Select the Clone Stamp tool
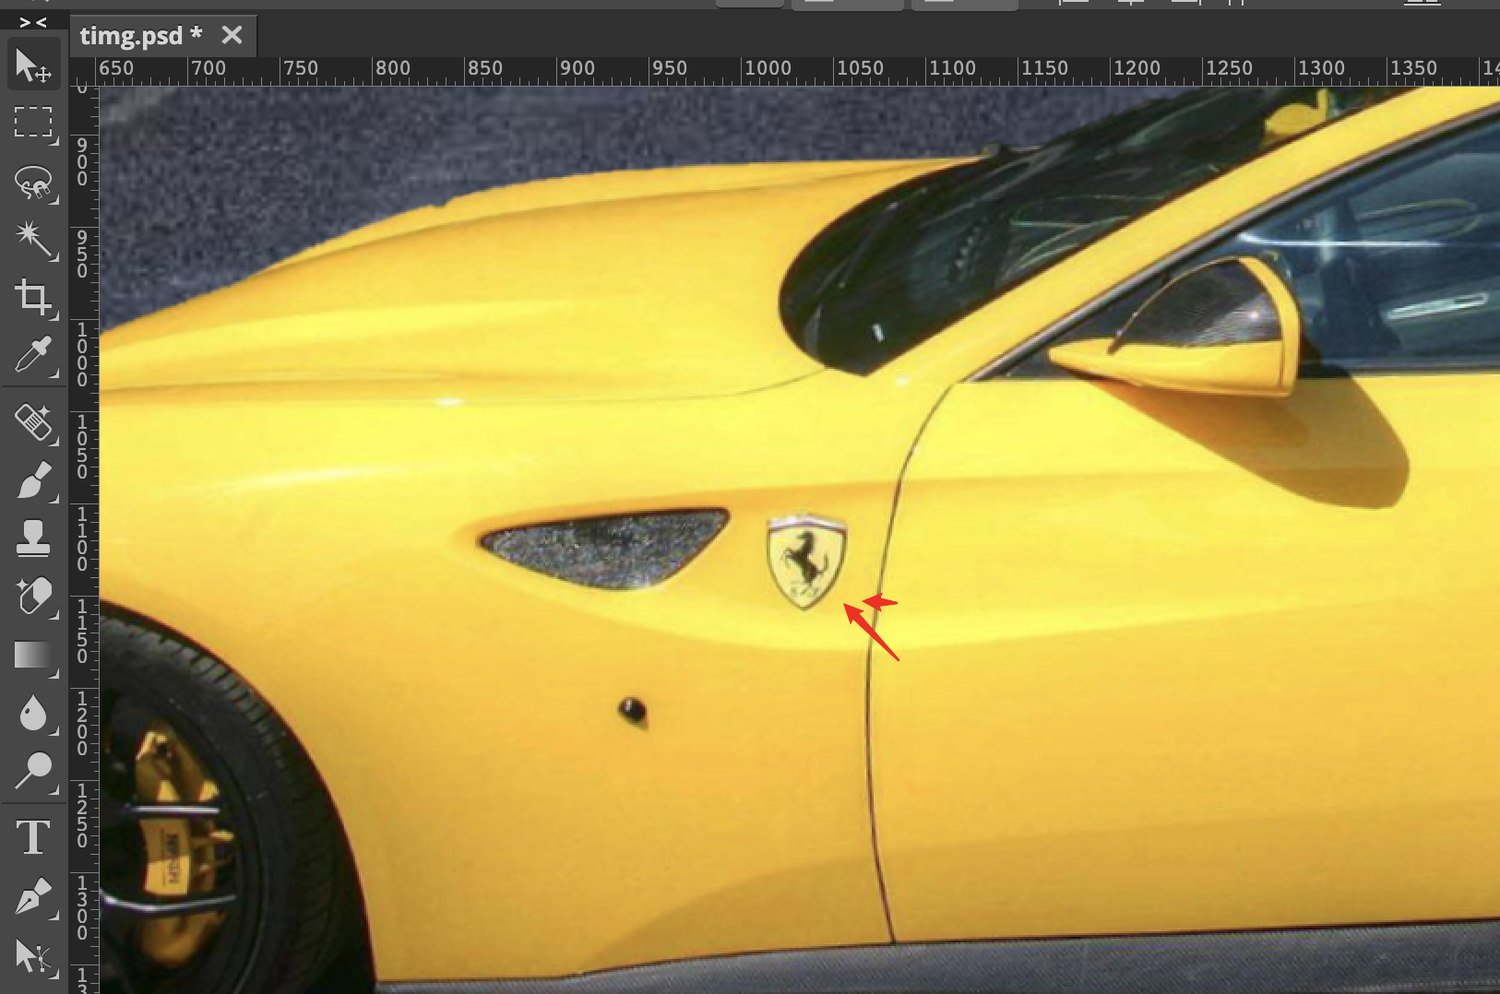The image size is (1500, 994). 33,539
